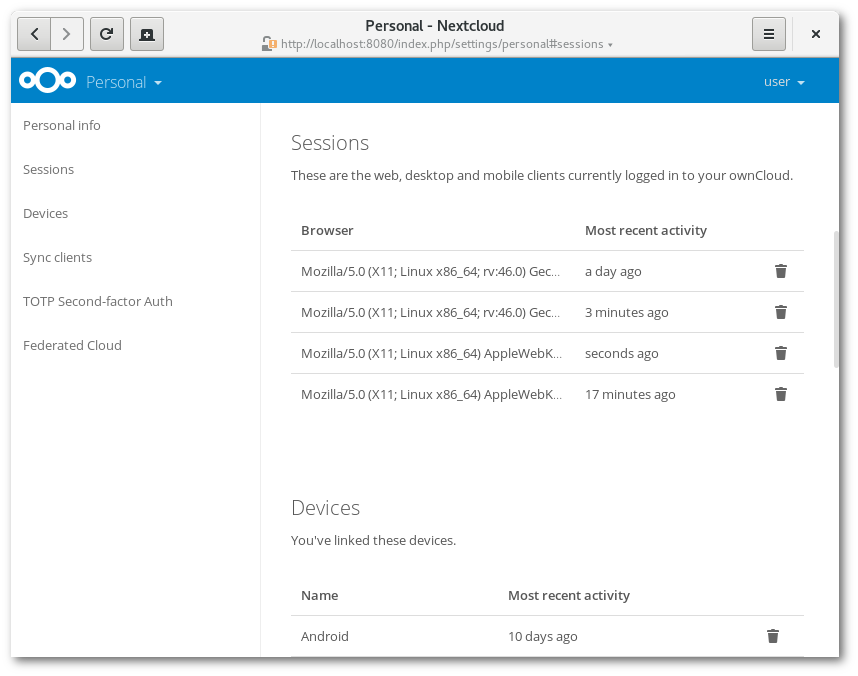Delete the session active seconds ago
The width and height of the screenshot is (858, 676).
pos(780,353)
